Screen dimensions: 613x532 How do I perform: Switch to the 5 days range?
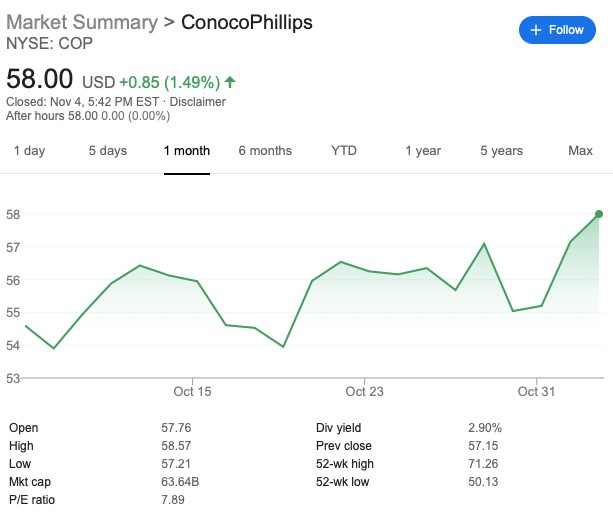[x=107, y=151]
